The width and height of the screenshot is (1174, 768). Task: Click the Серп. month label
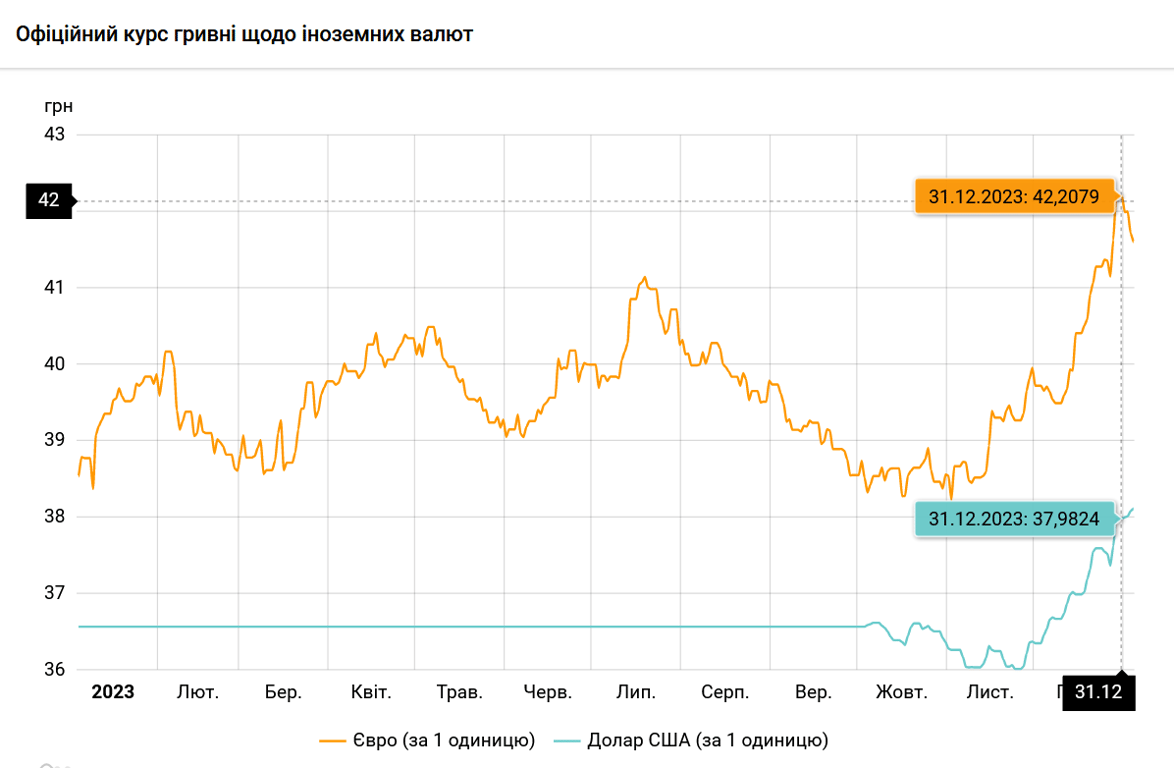click(725, 692)
